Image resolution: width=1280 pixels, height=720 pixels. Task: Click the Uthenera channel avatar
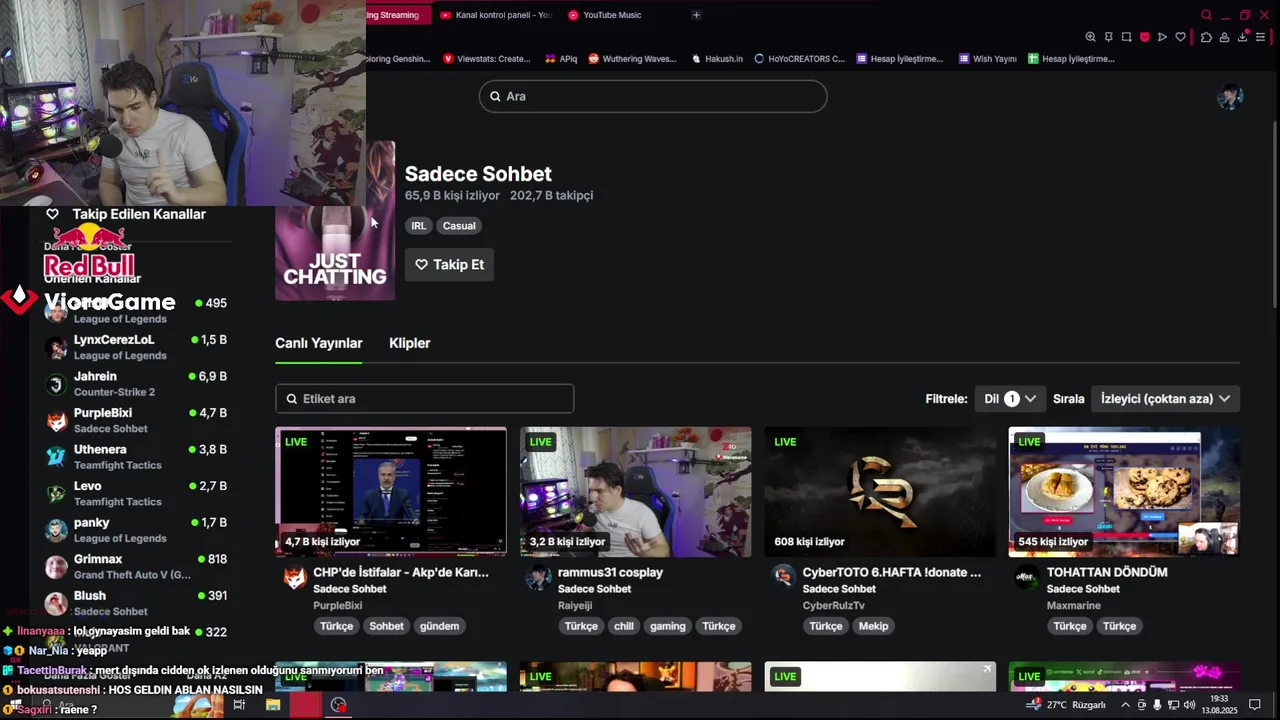(x=57, y=457)
